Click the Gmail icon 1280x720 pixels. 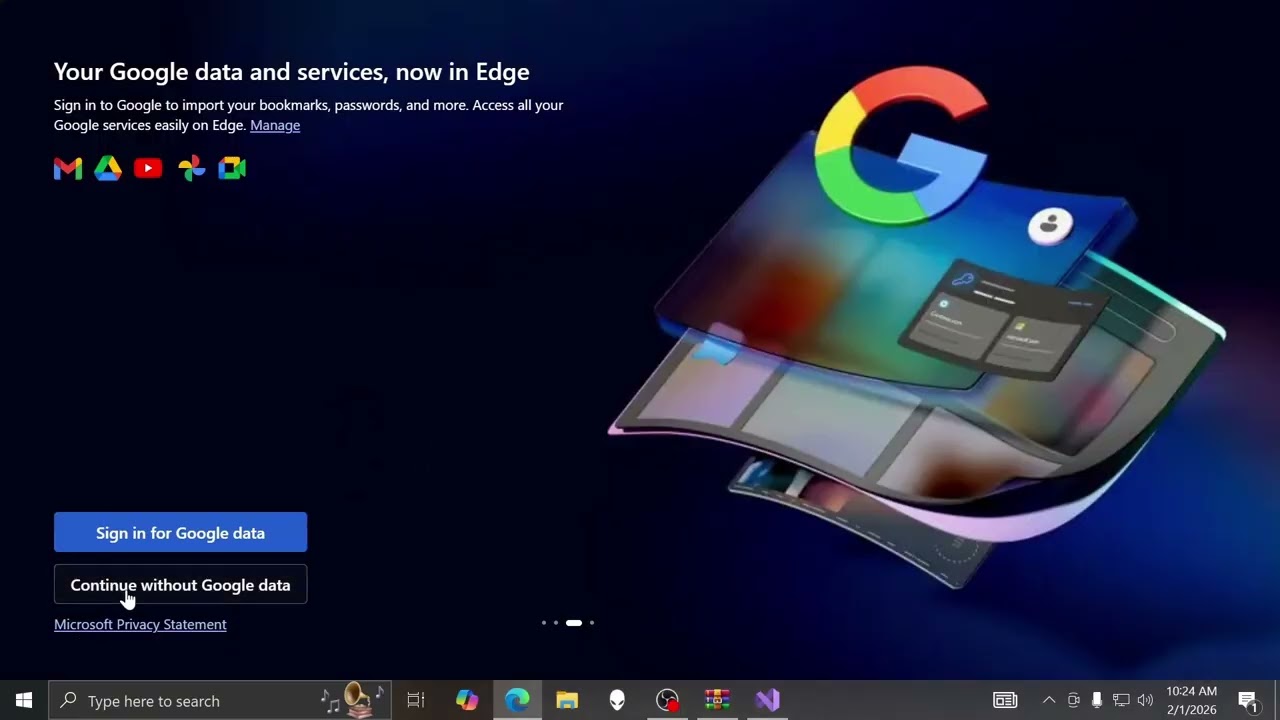tap(68, 169)
